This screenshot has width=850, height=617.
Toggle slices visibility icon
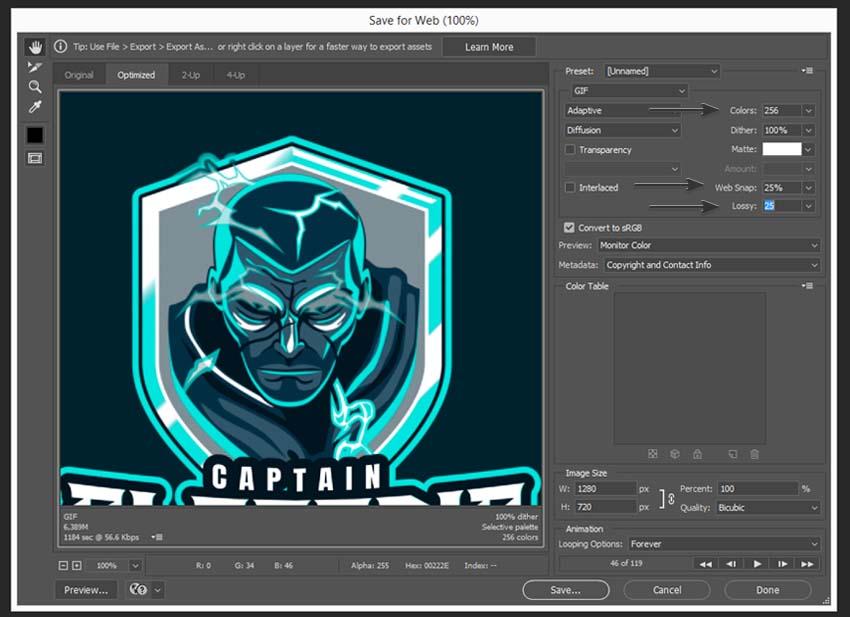coord(35,158)
